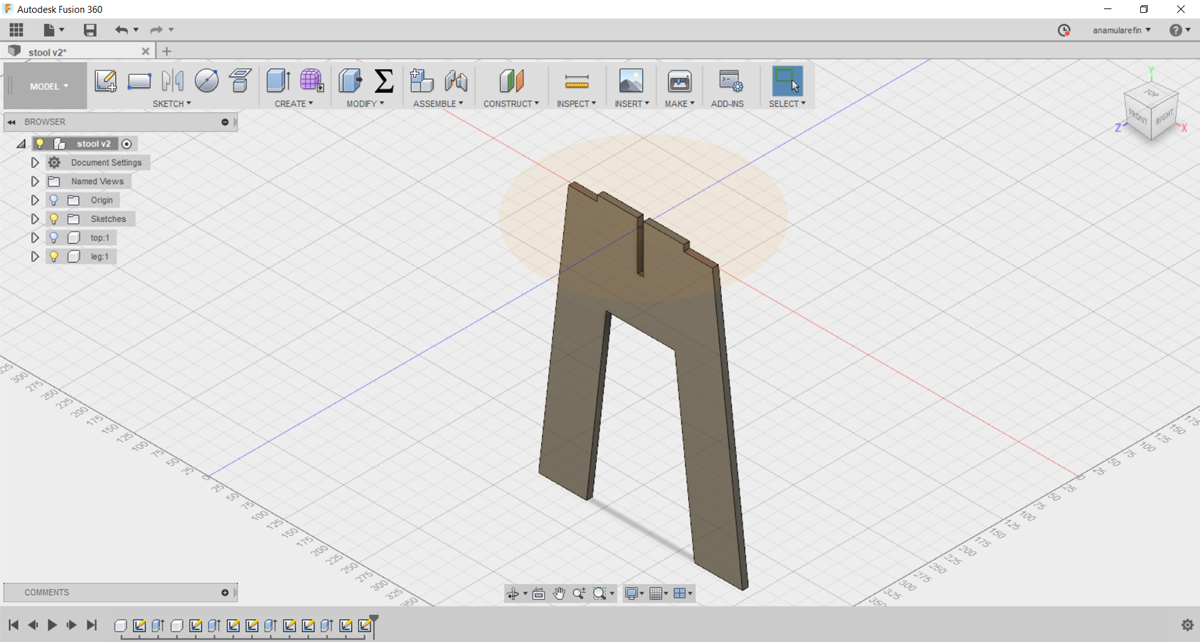Expand the Origin folder node
Image resolution: width=1200 pixels, height=642 pixels.
pyautogui.click(x=35, y=200)
